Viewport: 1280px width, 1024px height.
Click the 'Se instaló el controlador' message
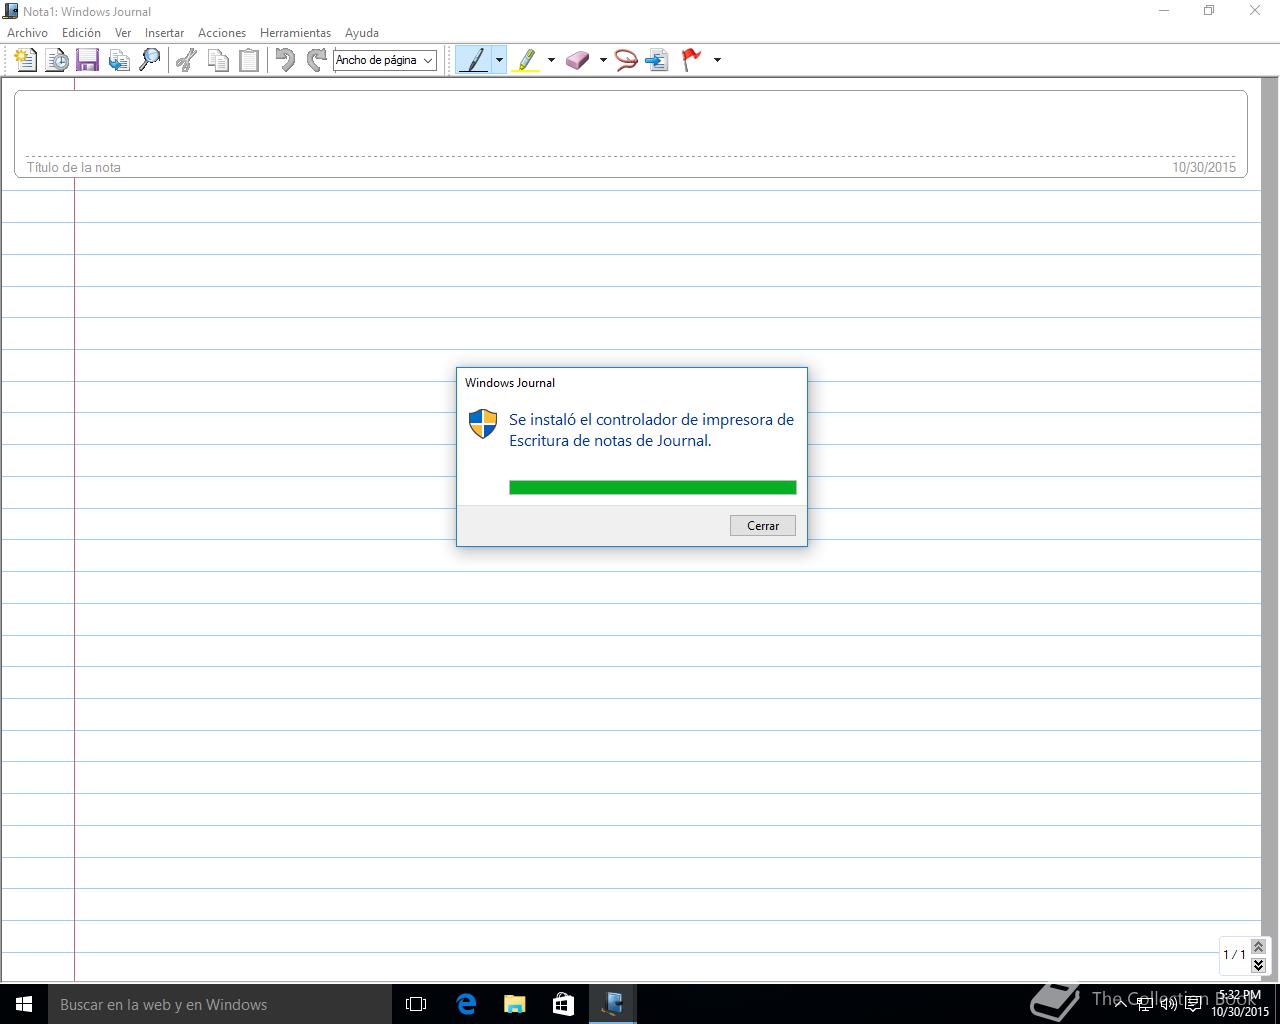coord(651,430)
